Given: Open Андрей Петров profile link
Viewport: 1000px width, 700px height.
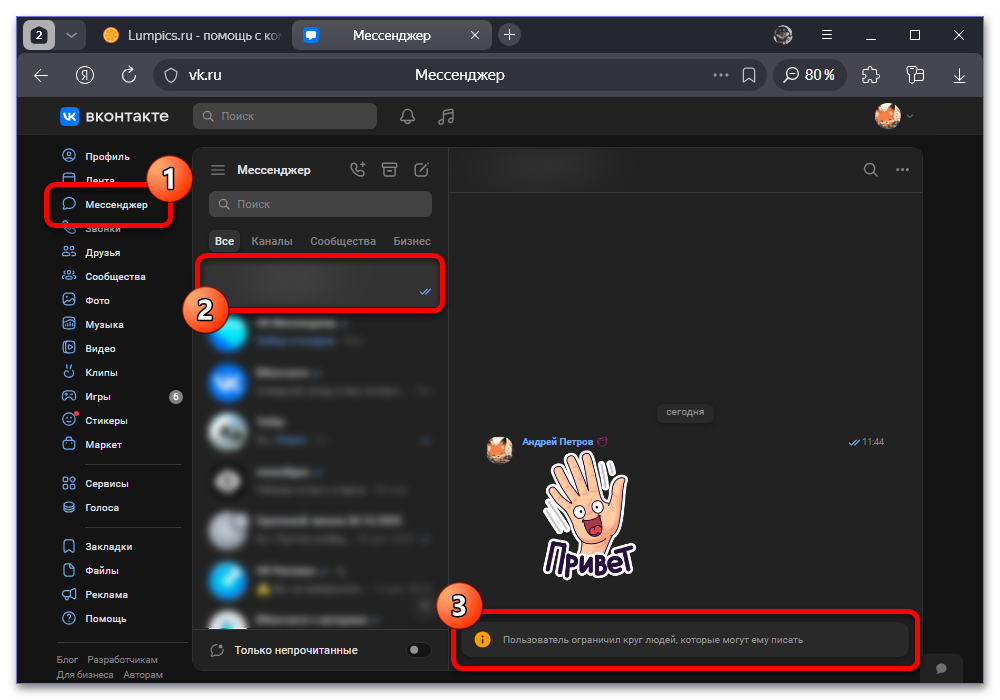Looking at the screenshot, I should point(557,442).
